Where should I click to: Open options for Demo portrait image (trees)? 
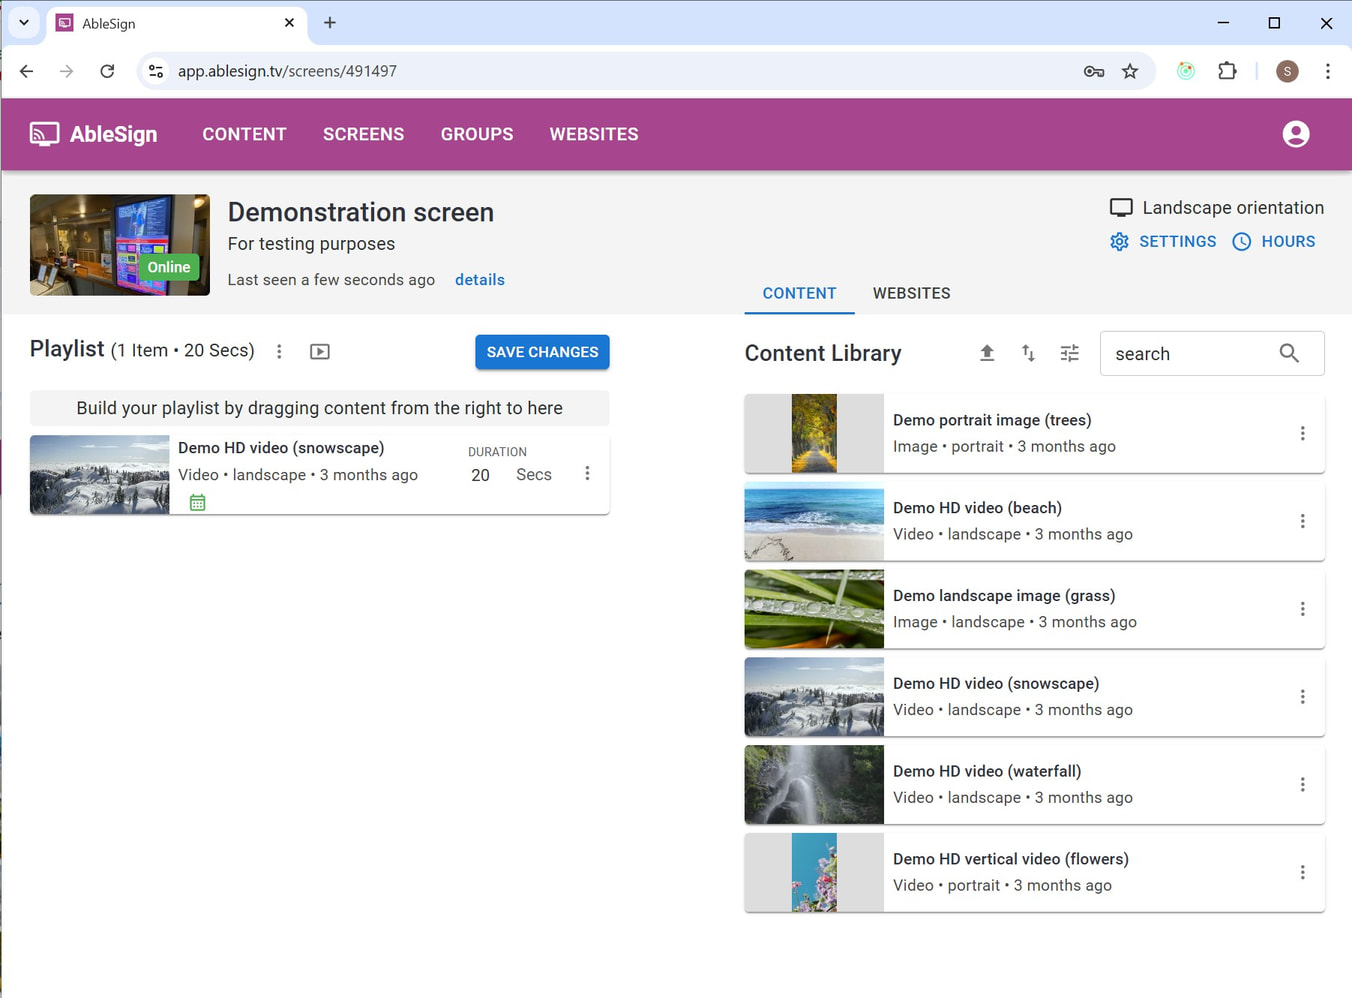click(x=1302, y=433)
